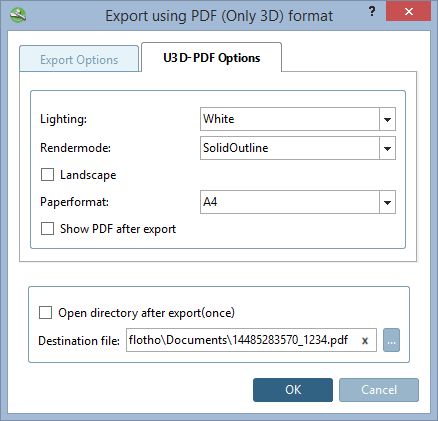
Task: Clear destination file with the x icon
Action: pos(365,341)
